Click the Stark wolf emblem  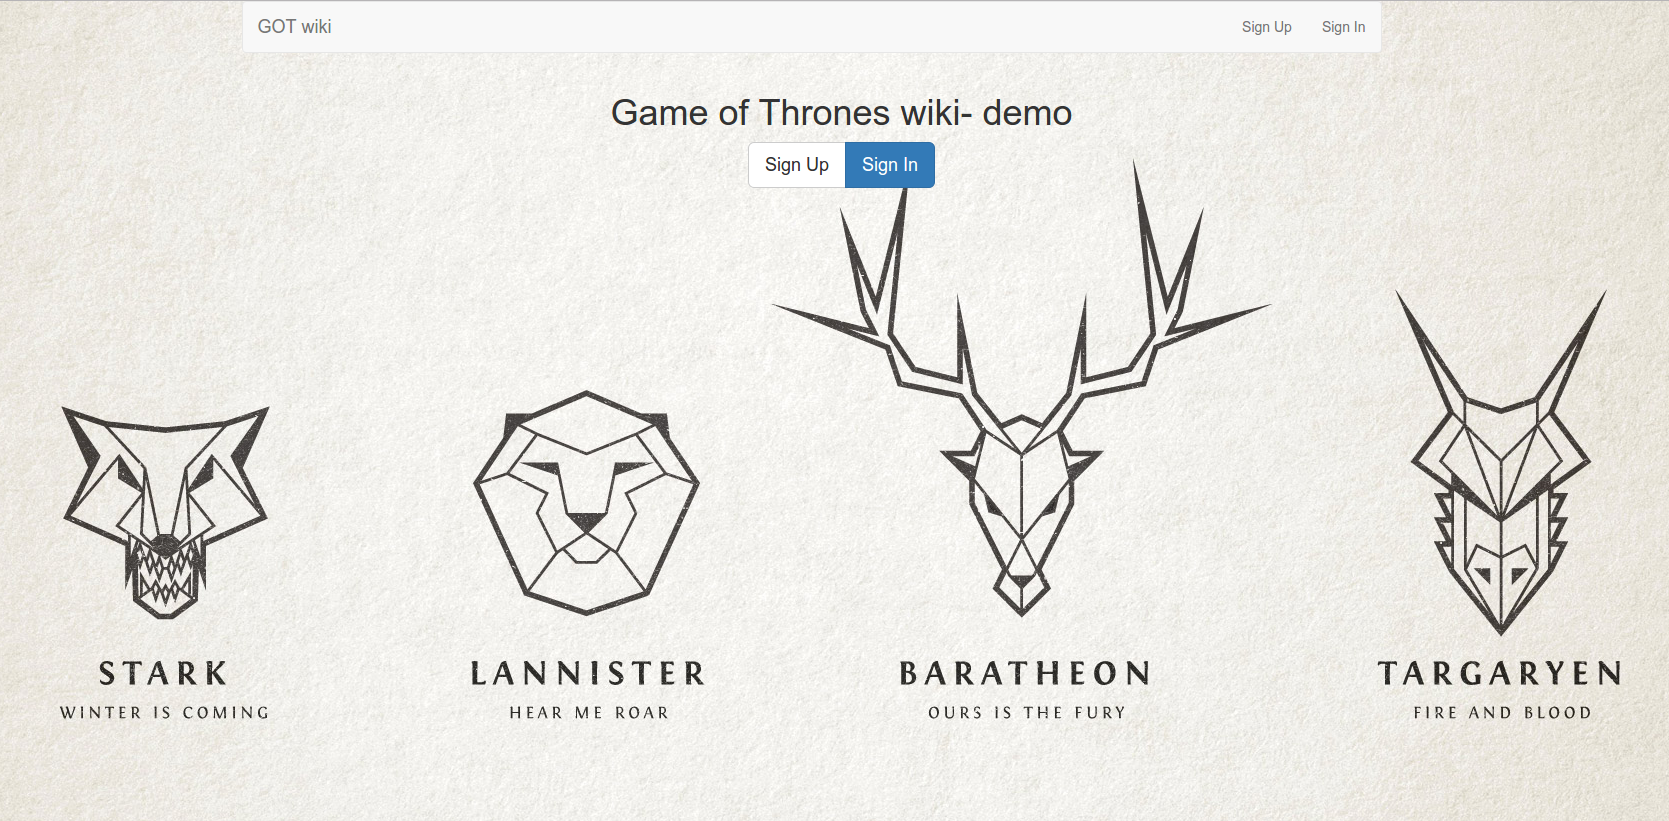tap(166, 512)
